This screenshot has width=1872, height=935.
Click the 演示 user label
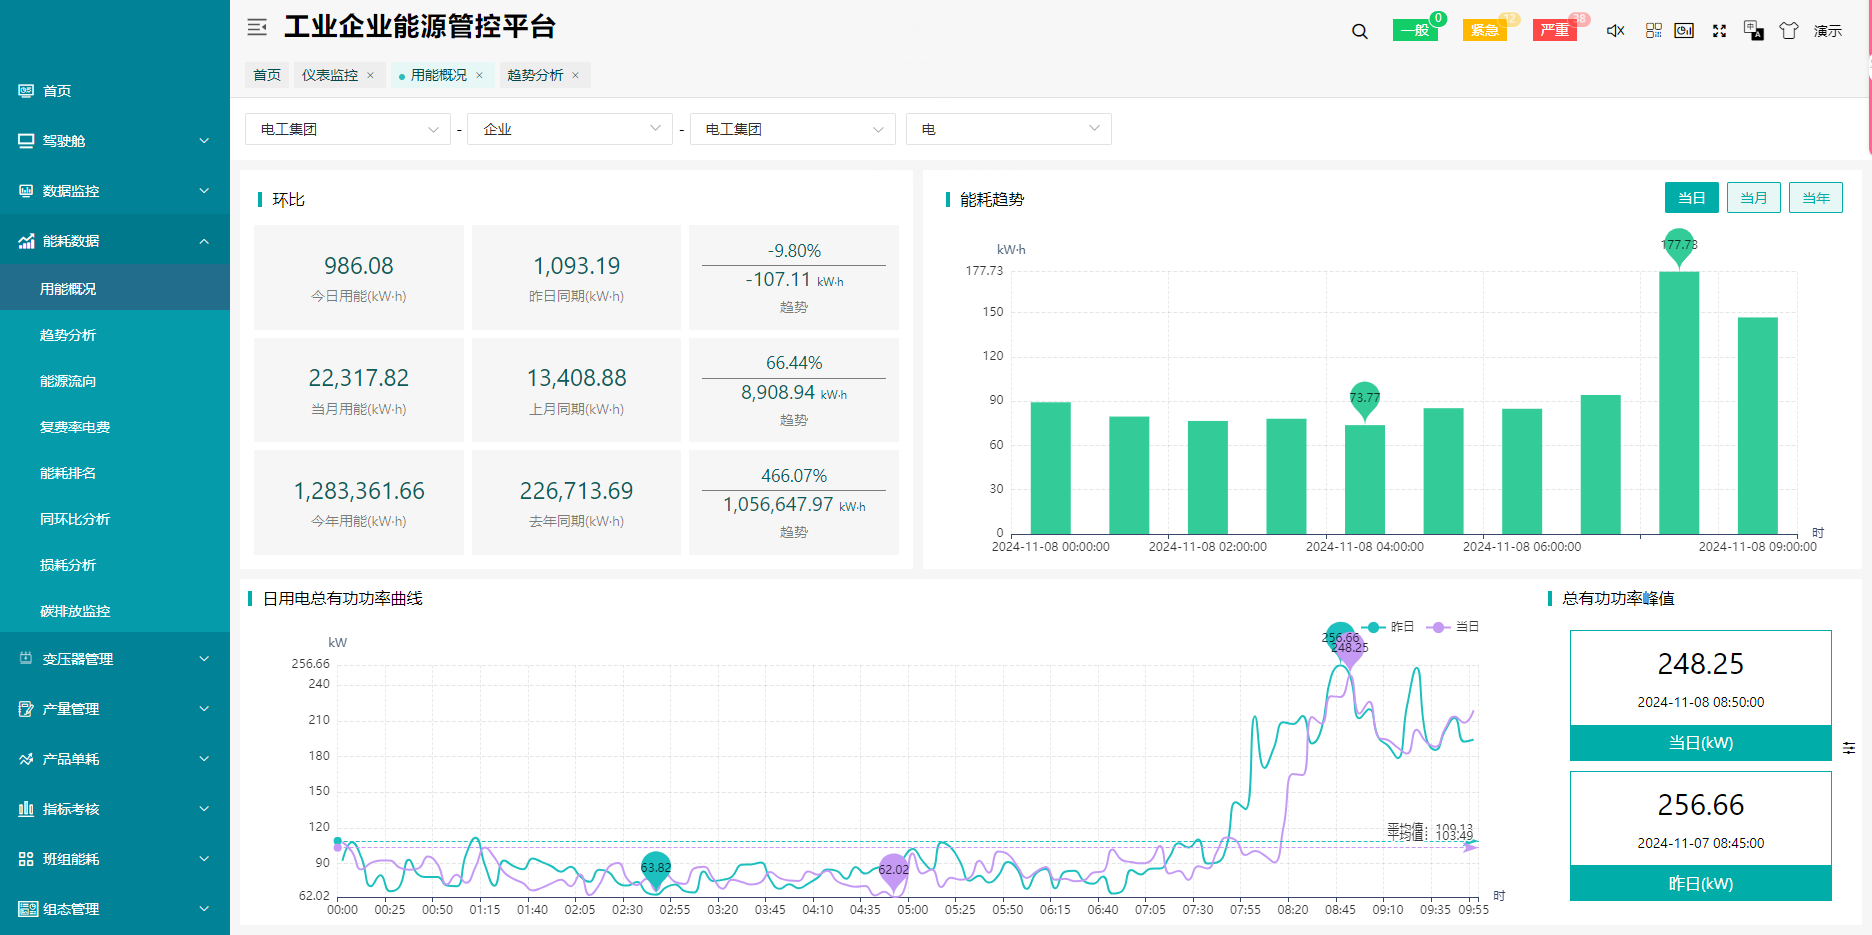tap(1828, 31)
